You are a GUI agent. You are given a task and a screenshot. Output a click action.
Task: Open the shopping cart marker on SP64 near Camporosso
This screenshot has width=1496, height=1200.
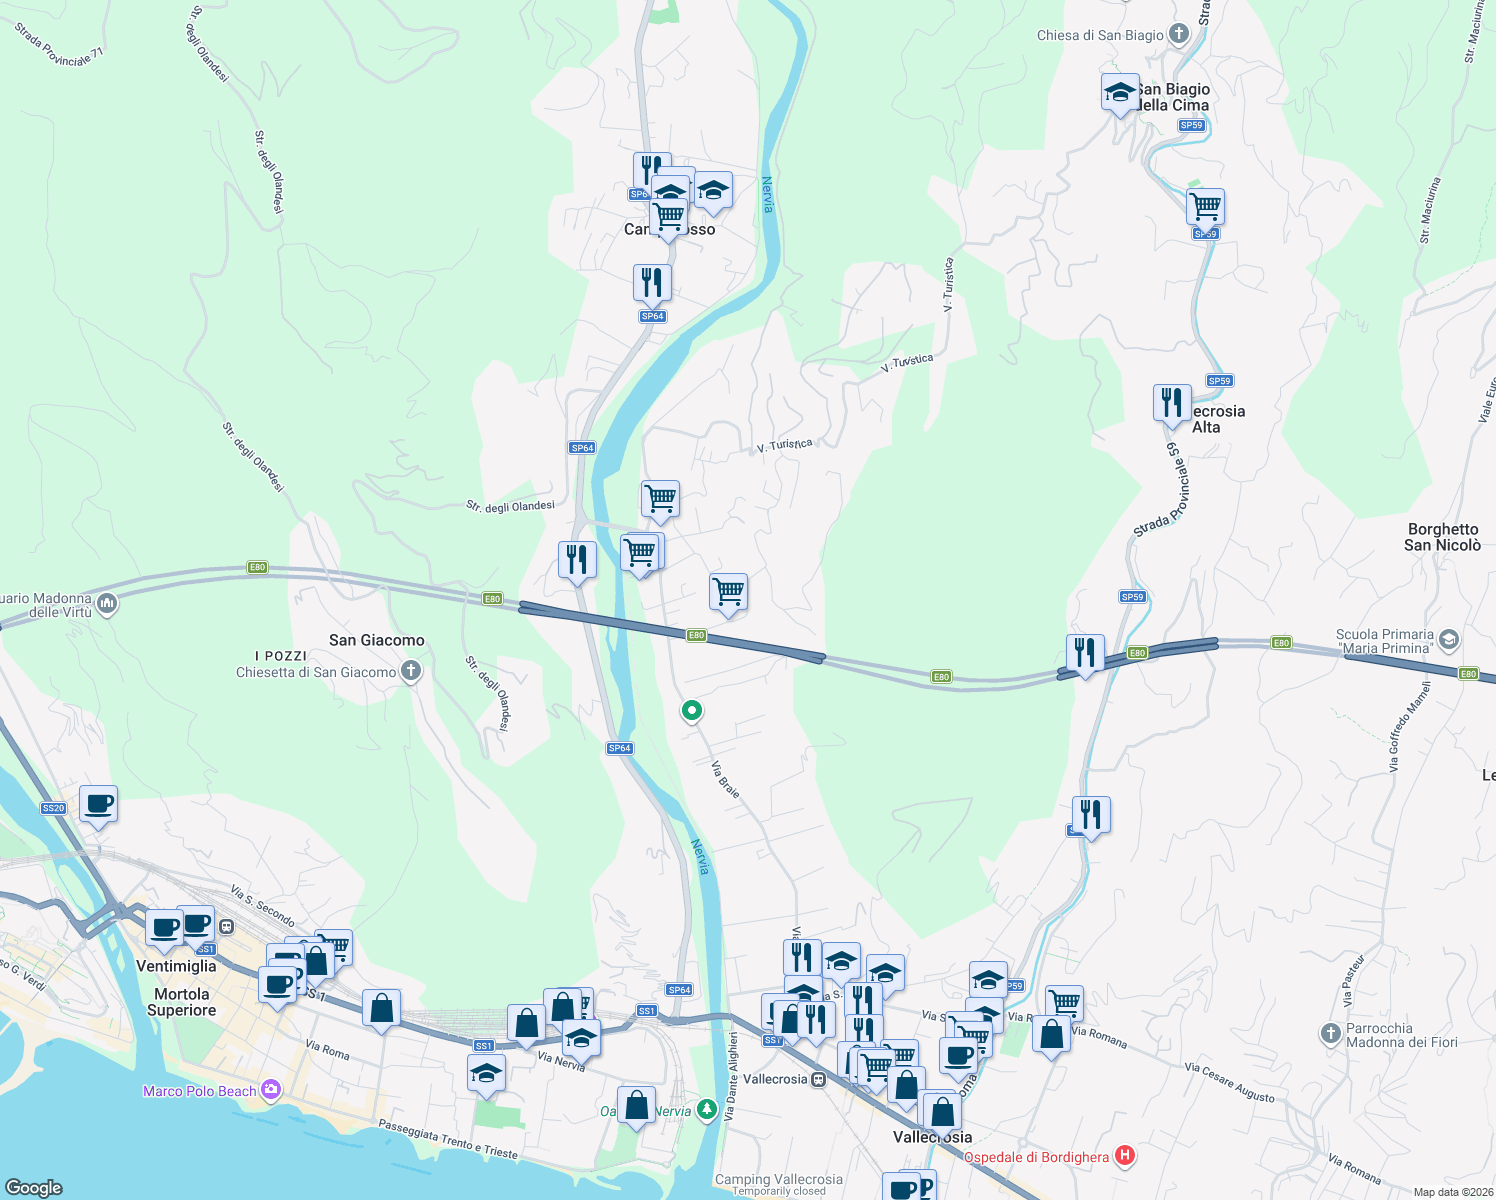[x=668, y=212]
